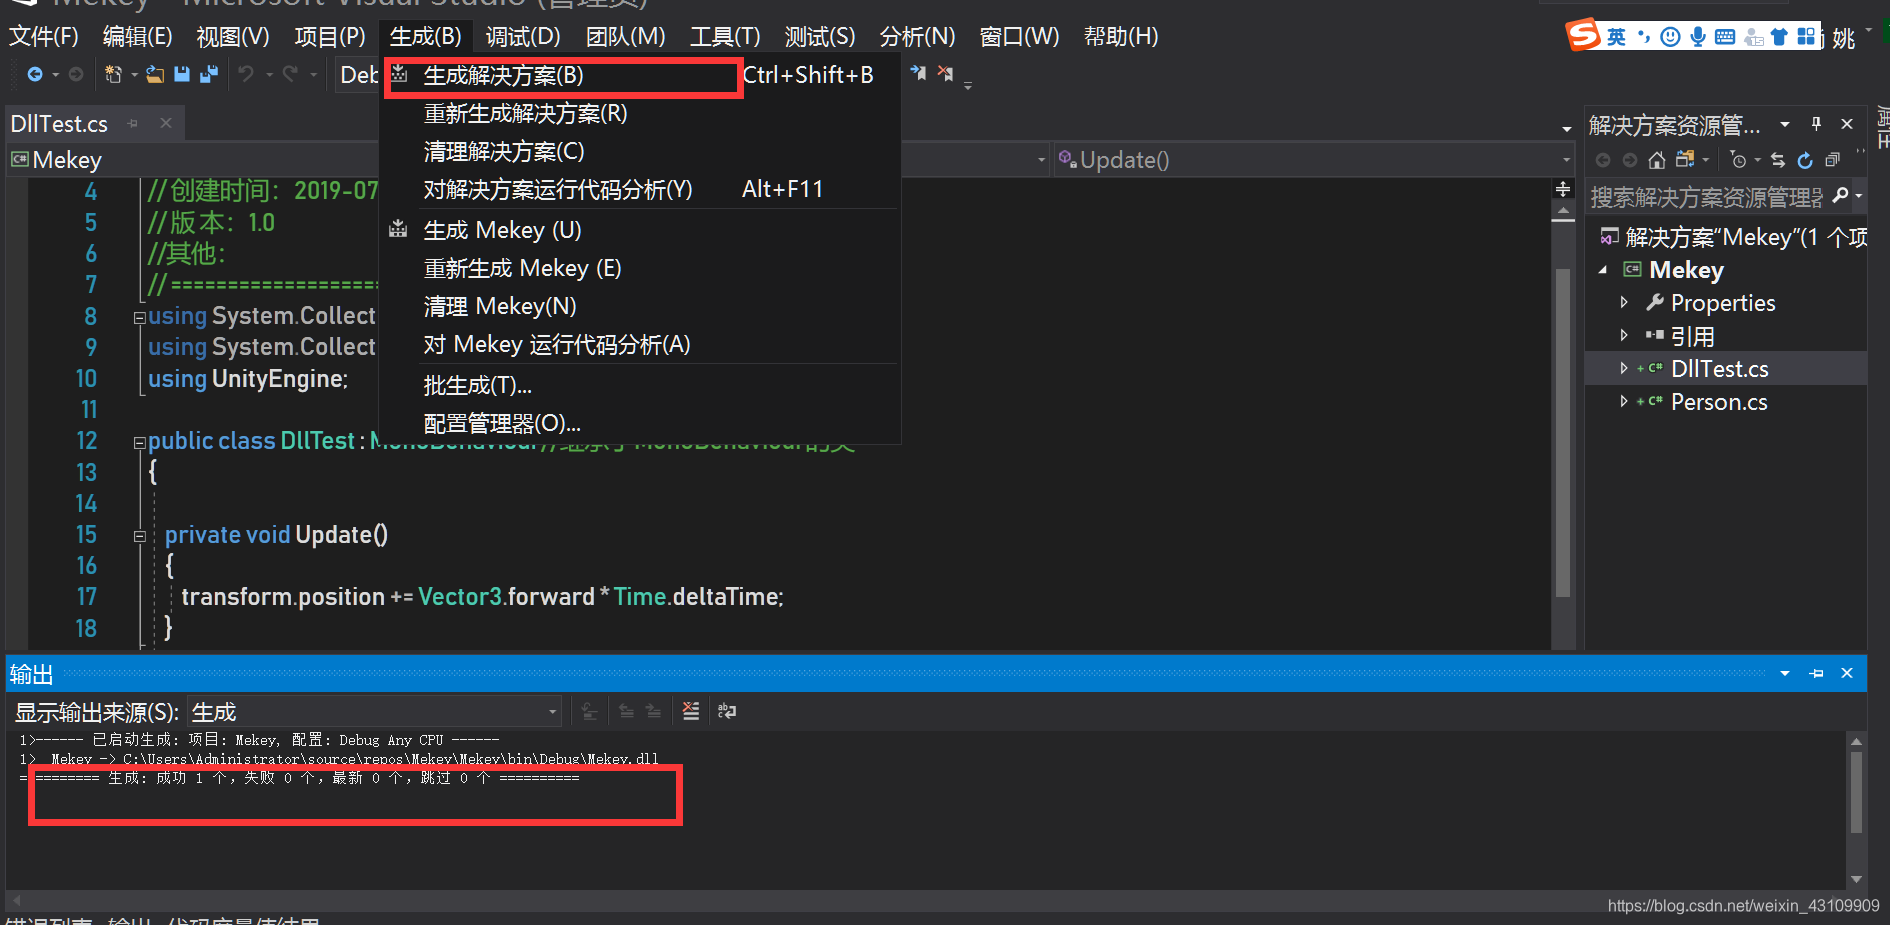Click the Sogou emoji smiley icon

pos(1670,37)
